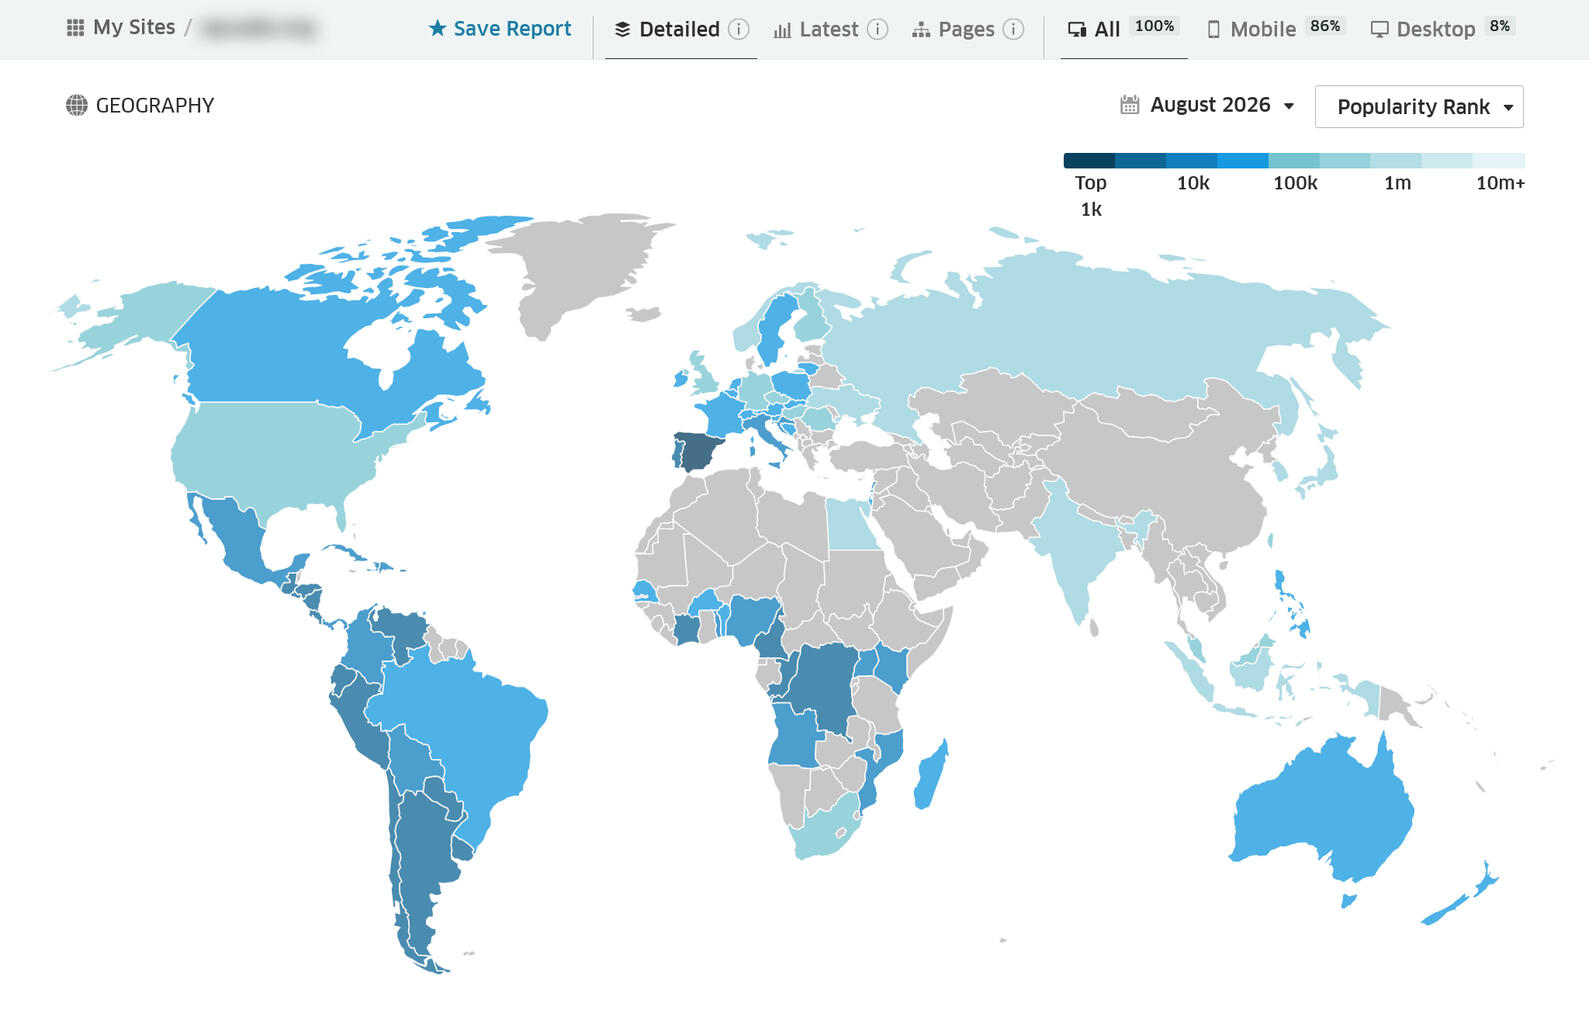Click the lightest 10m+ legend swatch
The width and height of the screenshot is (1589, 1030).
(1499, 160)
